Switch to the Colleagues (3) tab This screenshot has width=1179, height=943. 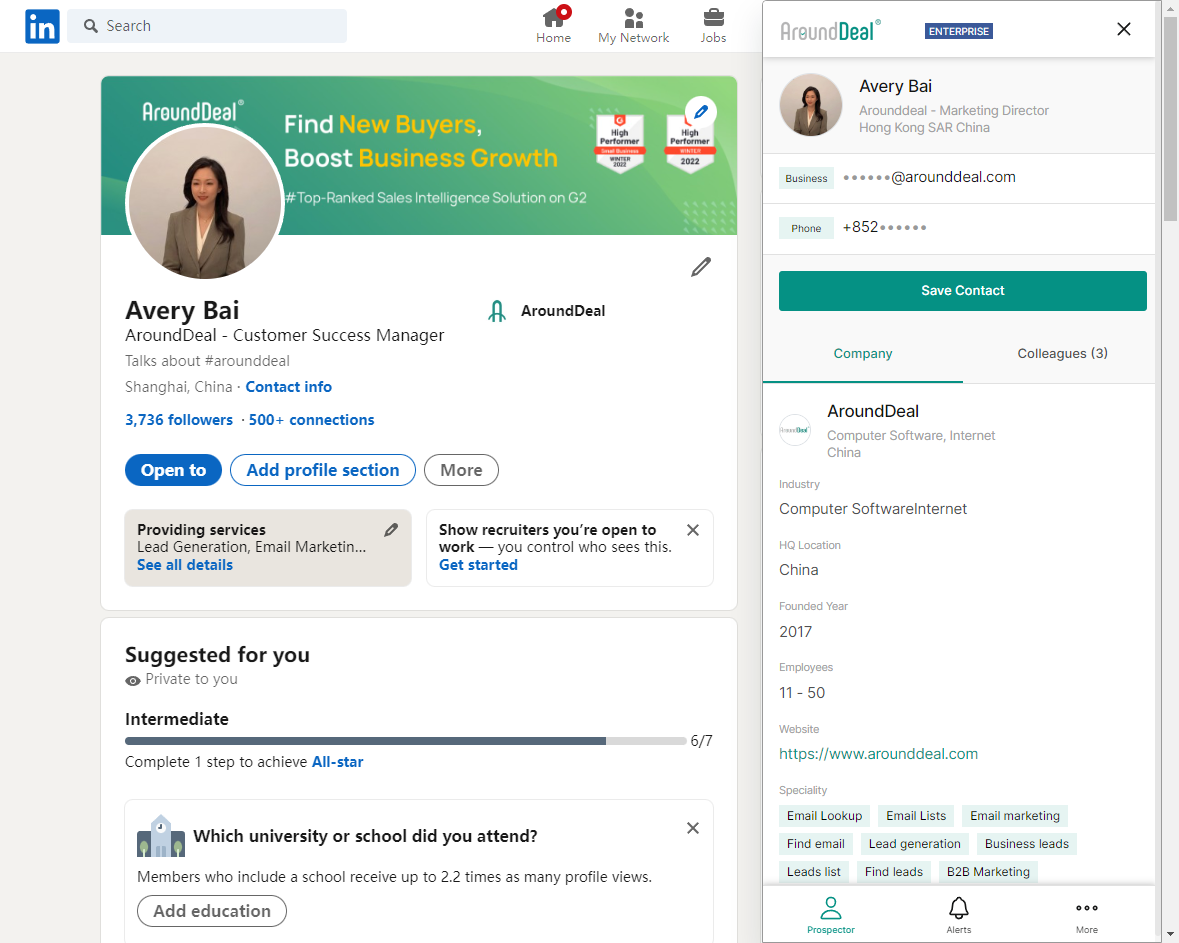click(1062, 354)
